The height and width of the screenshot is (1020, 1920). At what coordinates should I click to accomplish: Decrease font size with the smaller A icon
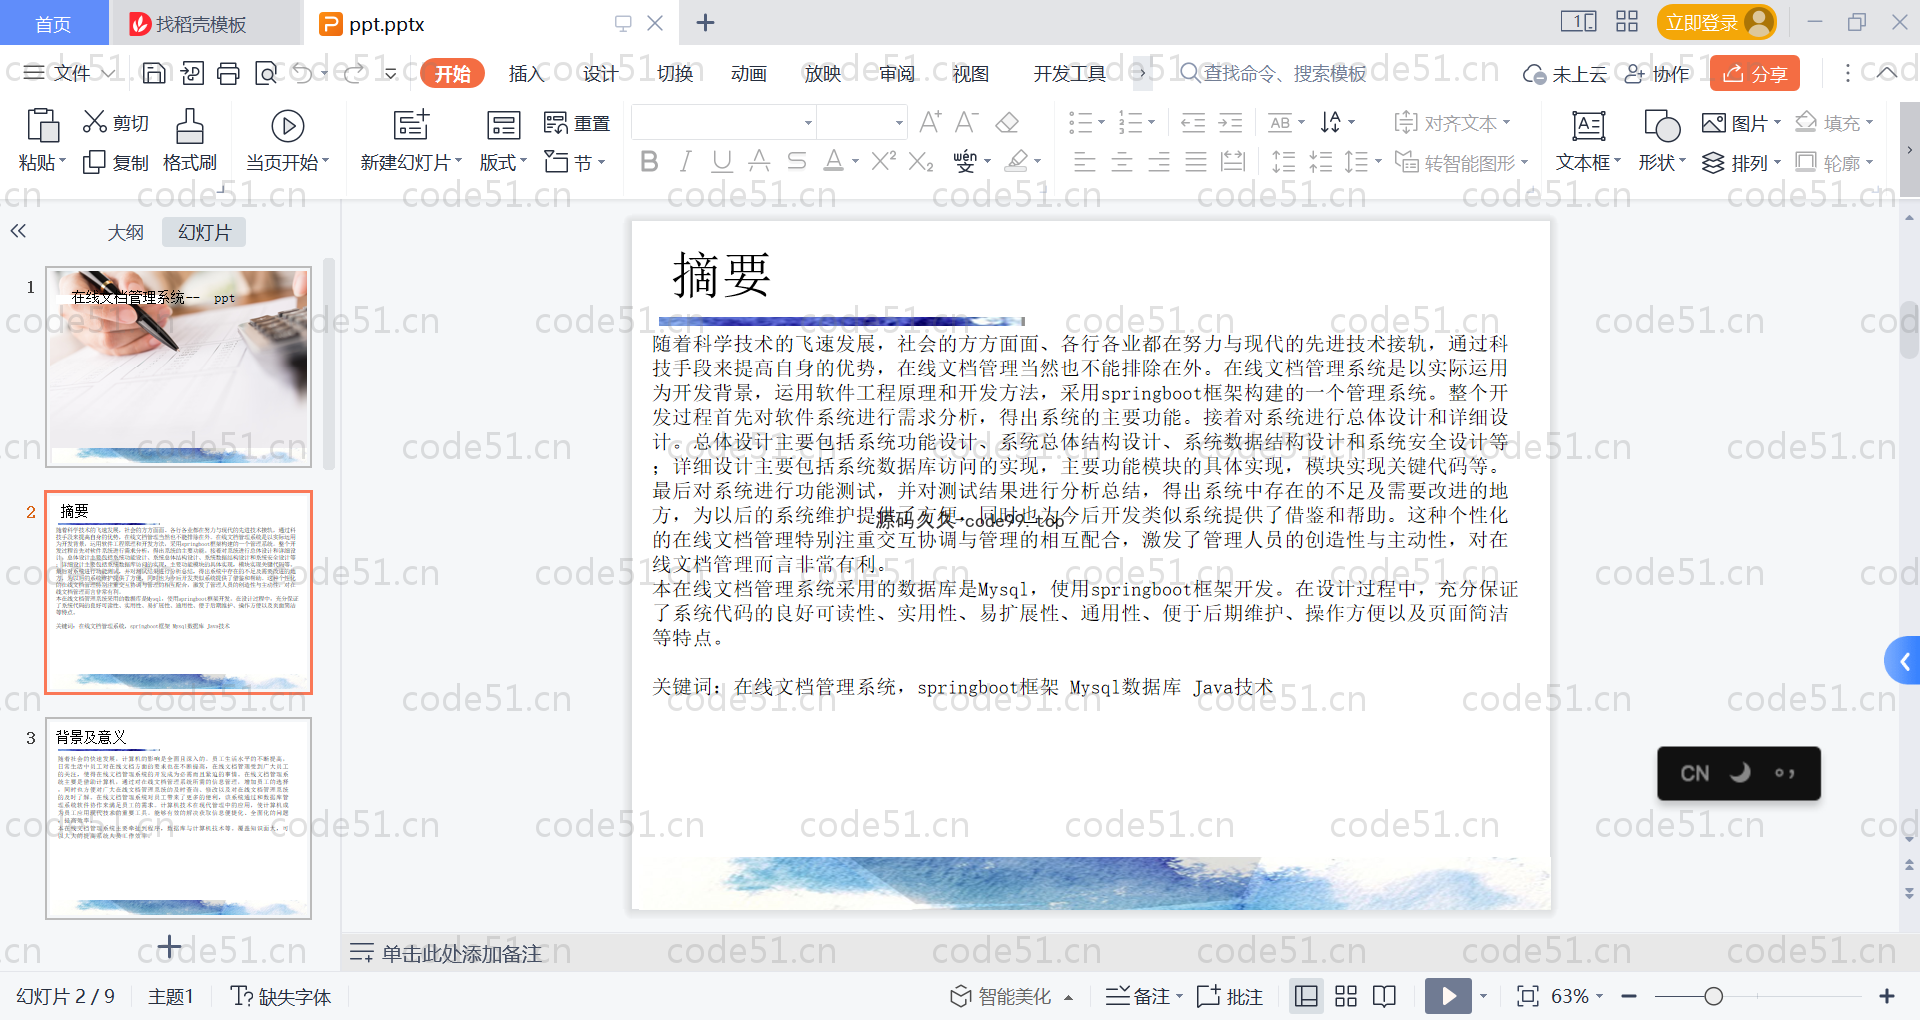point(966,122)
